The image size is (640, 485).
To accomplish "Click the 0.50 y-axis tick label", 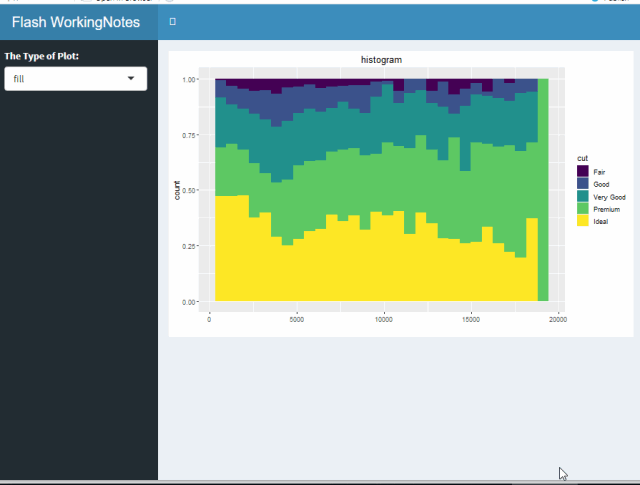I will click(189, 190).
